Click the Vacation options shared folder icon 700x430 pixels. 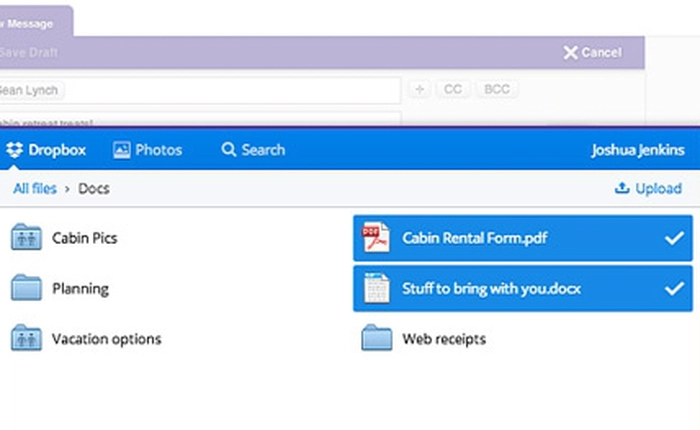(26, 338)
